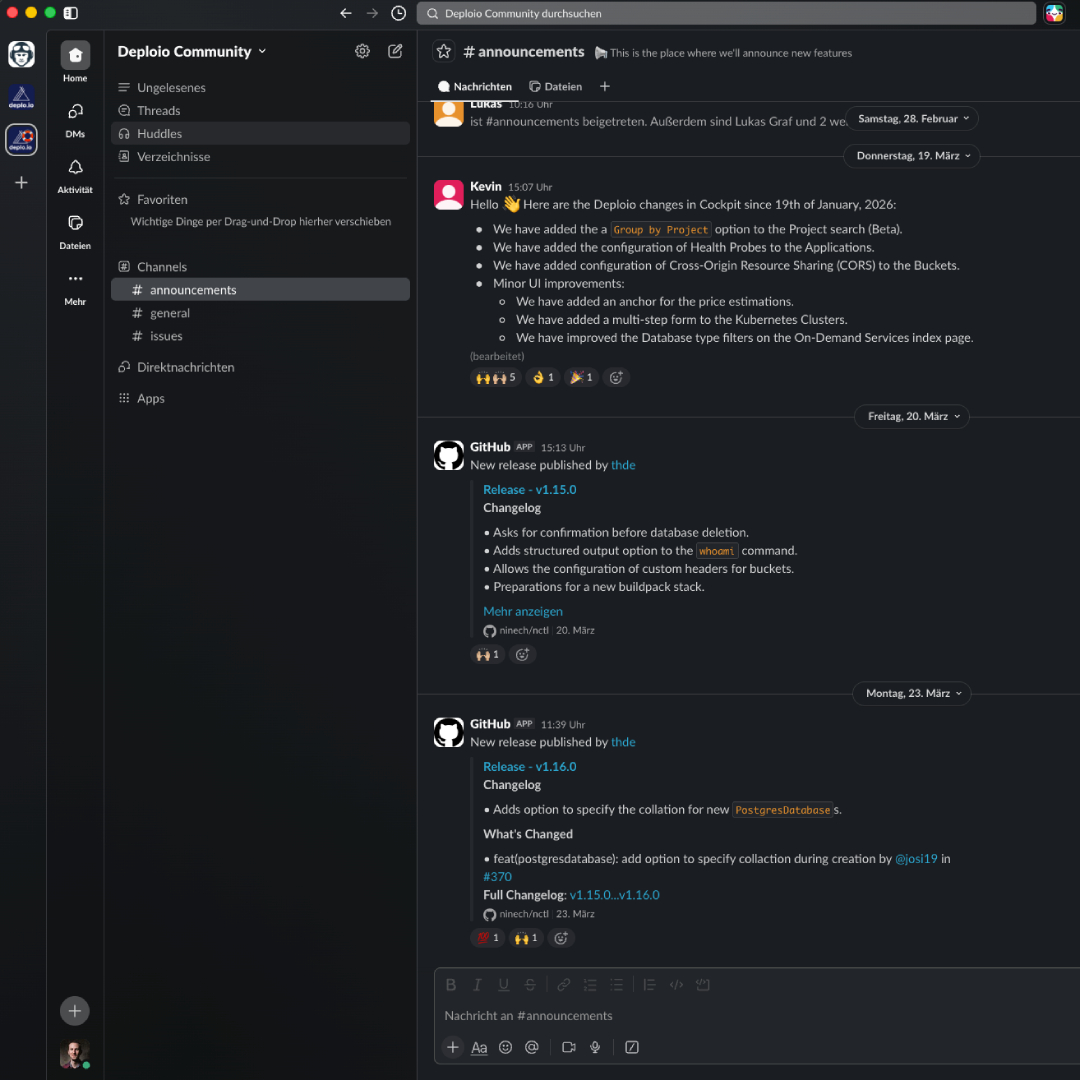This screenshot has width=1080, height=1080.
Task: Open attachment plus menu in composer
Action: 453,1047
